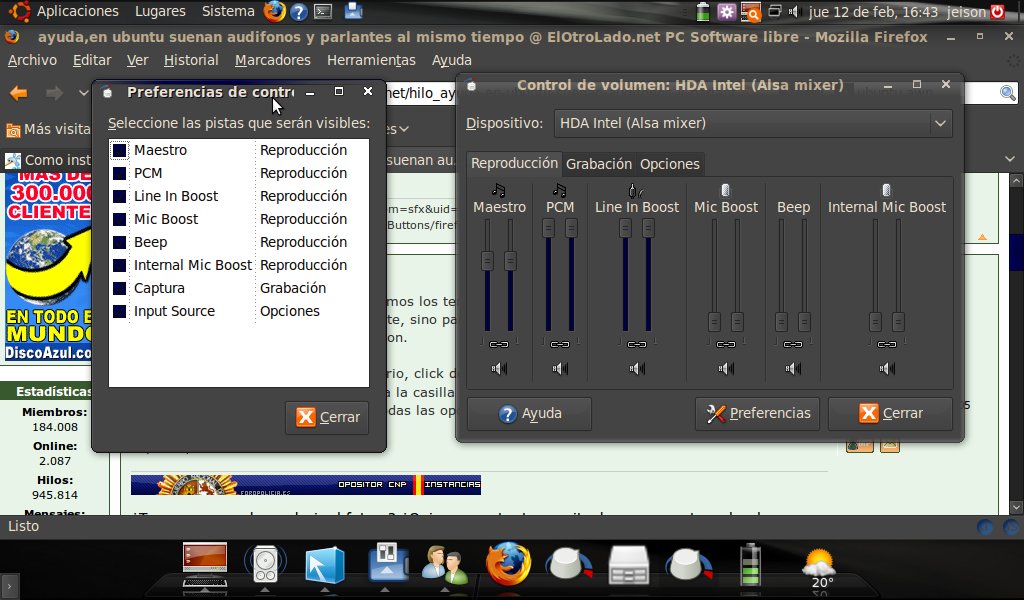Click the Maestro left volume slider
The width and height of the screenshot is (1024, 600).
487,261
